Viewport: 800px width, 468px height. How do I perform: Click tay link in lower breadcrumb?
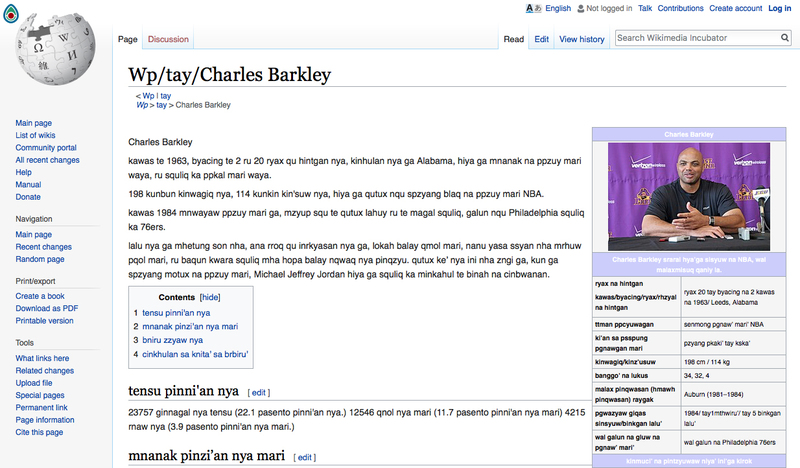161,105
